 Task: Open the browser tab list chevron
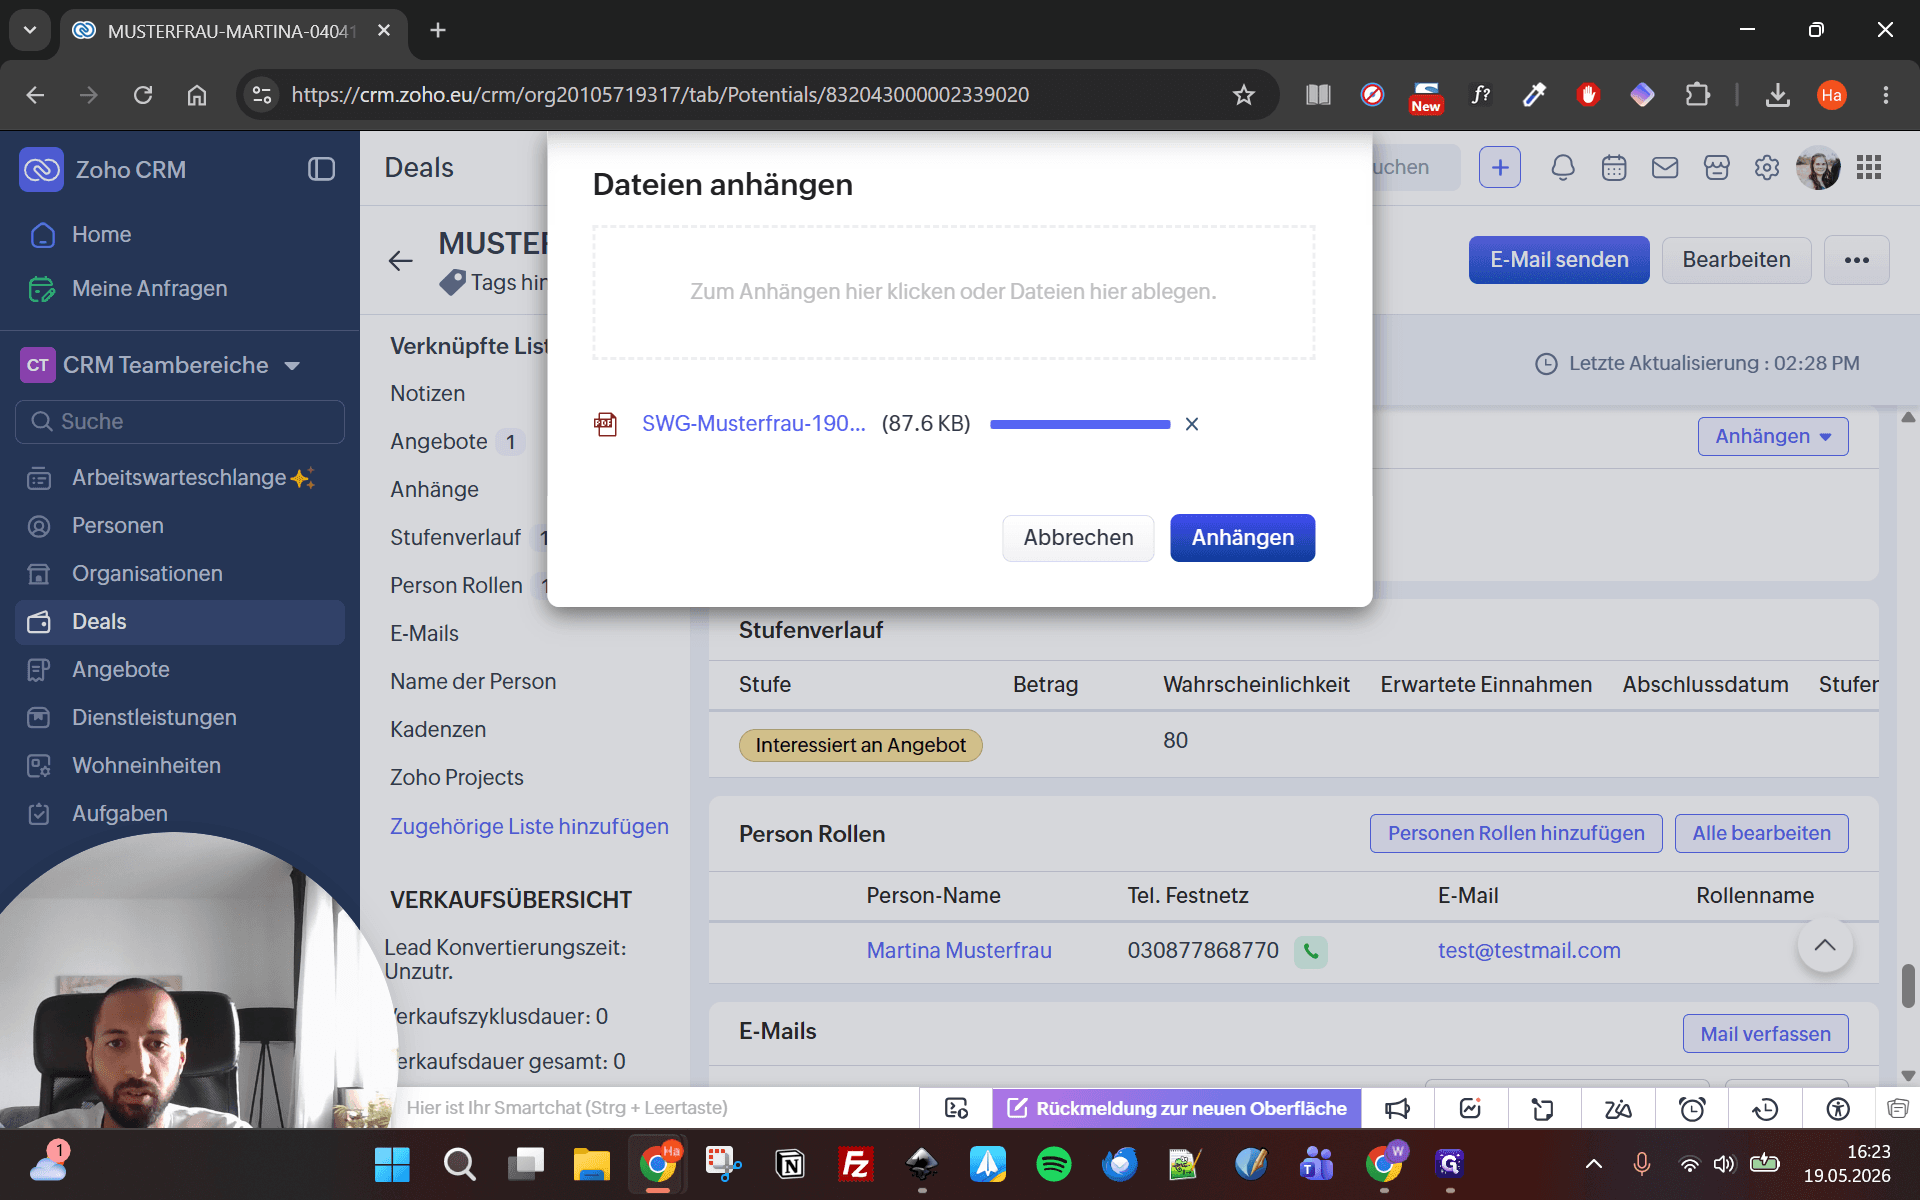coord(30,30)
